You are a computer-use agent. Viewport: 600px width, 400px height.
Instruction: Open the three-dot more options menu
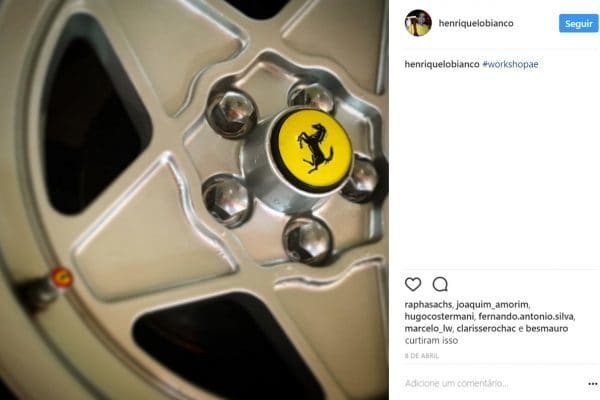pos(593,384)
